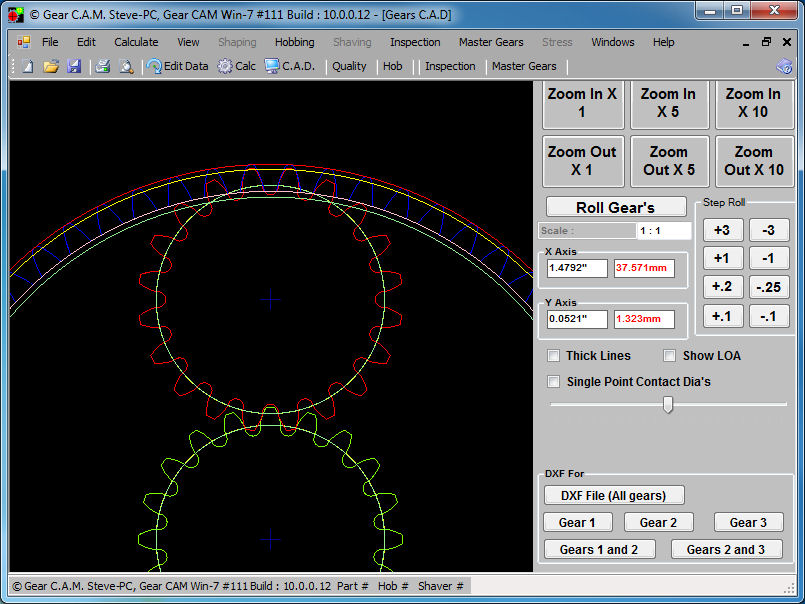Restore down the Gears C.A.D child window

point(766,42)
